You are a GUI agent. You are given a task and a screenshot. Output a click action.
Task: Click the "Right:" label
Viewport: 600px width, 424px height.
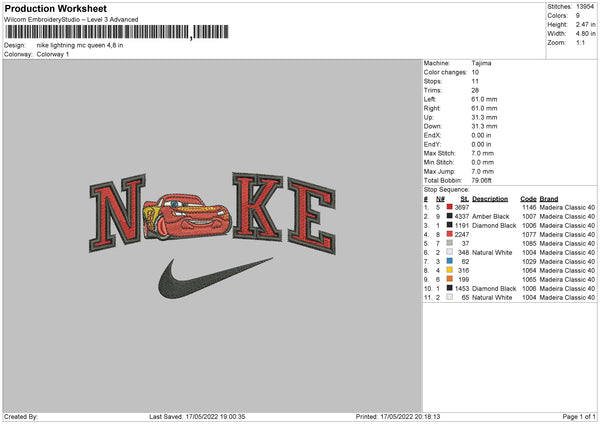click(x=432, y=108)
